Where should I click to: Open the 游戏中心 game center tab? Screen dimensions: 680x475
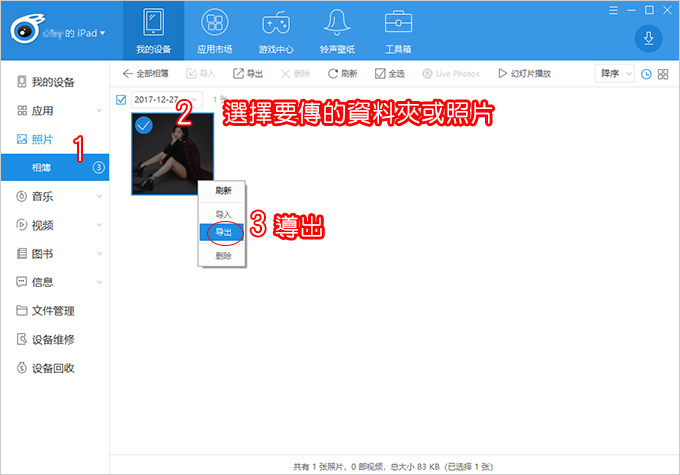[x=276, y=30]
